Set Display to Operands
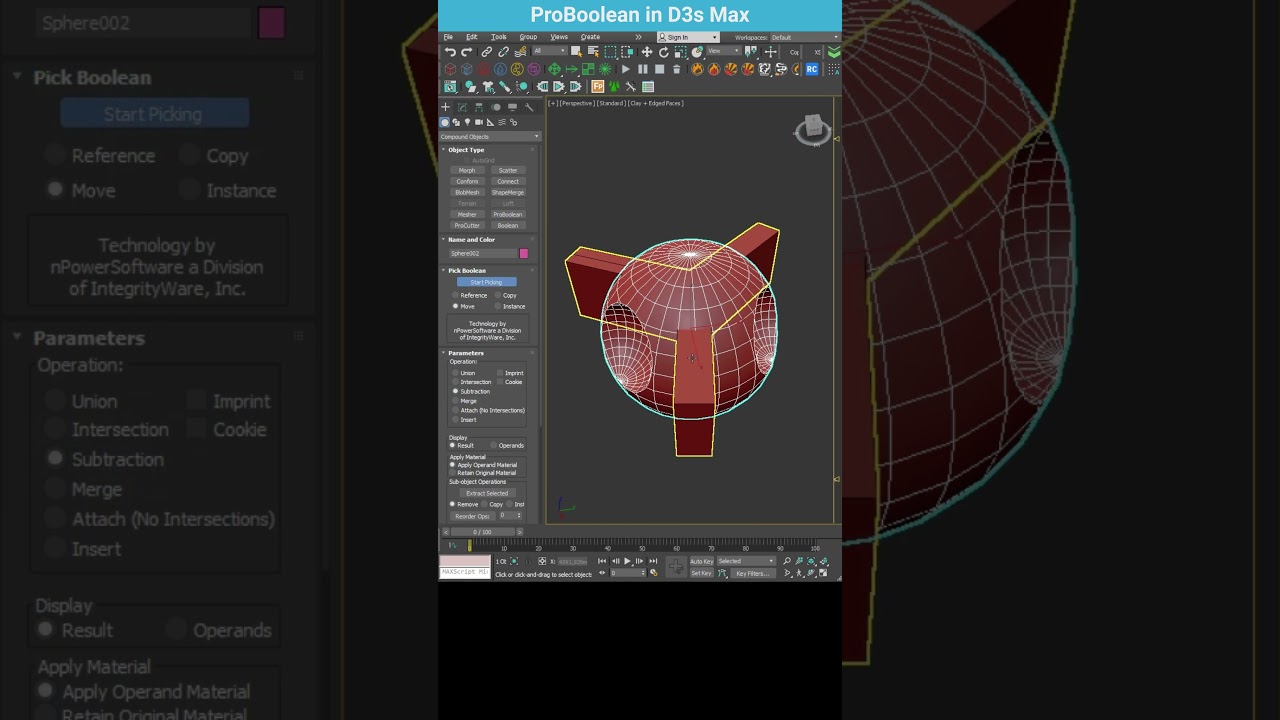This screenshot has height=720, width=1280. [x=507, y=445]
